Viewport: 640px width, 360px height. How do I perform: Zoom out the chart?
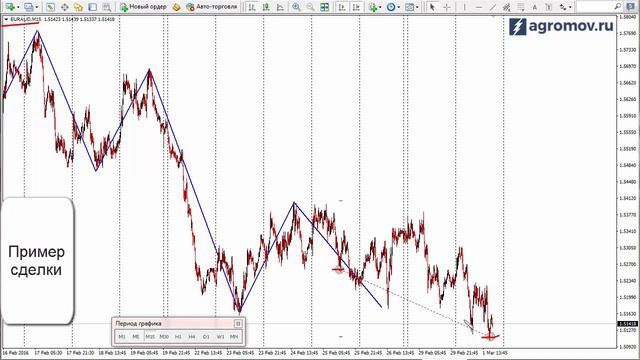click(x=310, y=7)
